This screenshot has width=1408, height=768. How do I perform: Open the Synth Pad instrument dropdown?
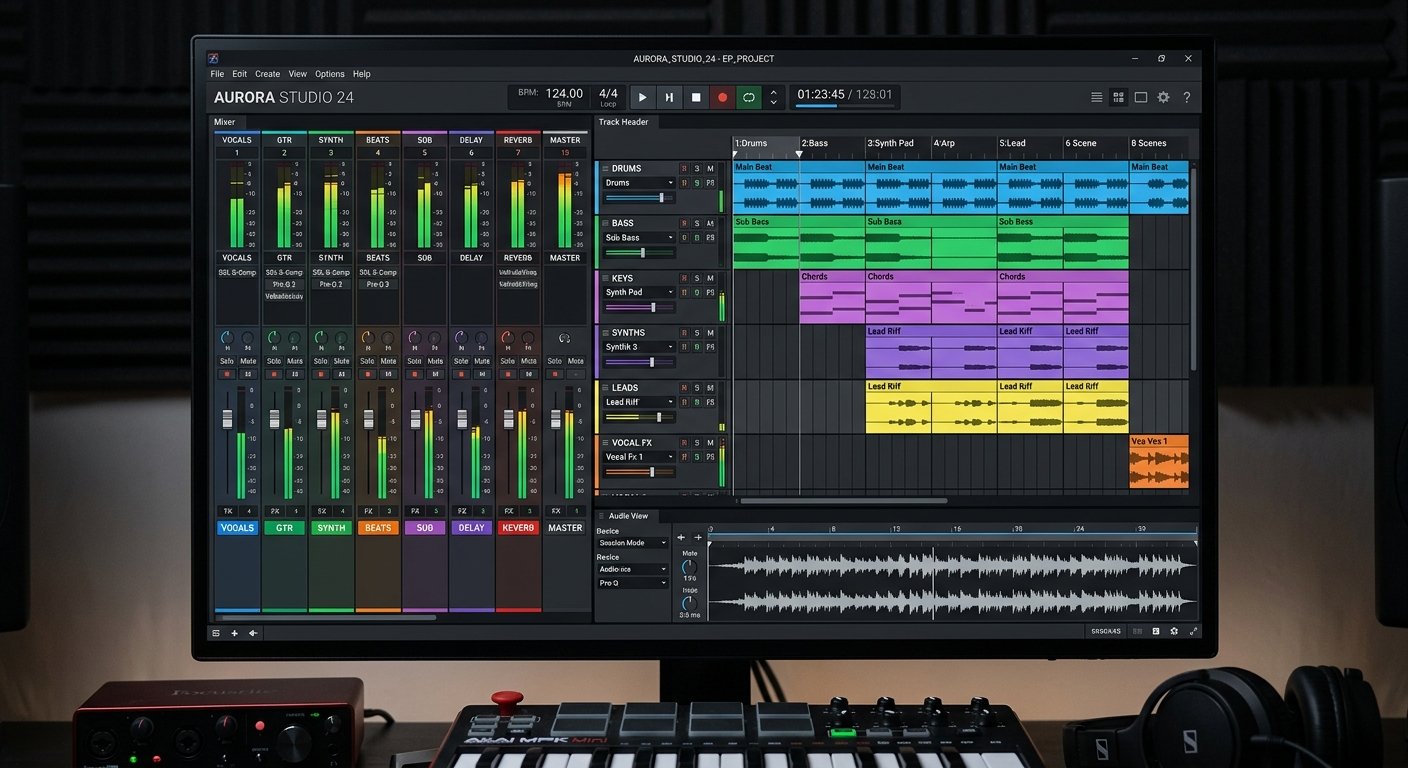(639, 292)
